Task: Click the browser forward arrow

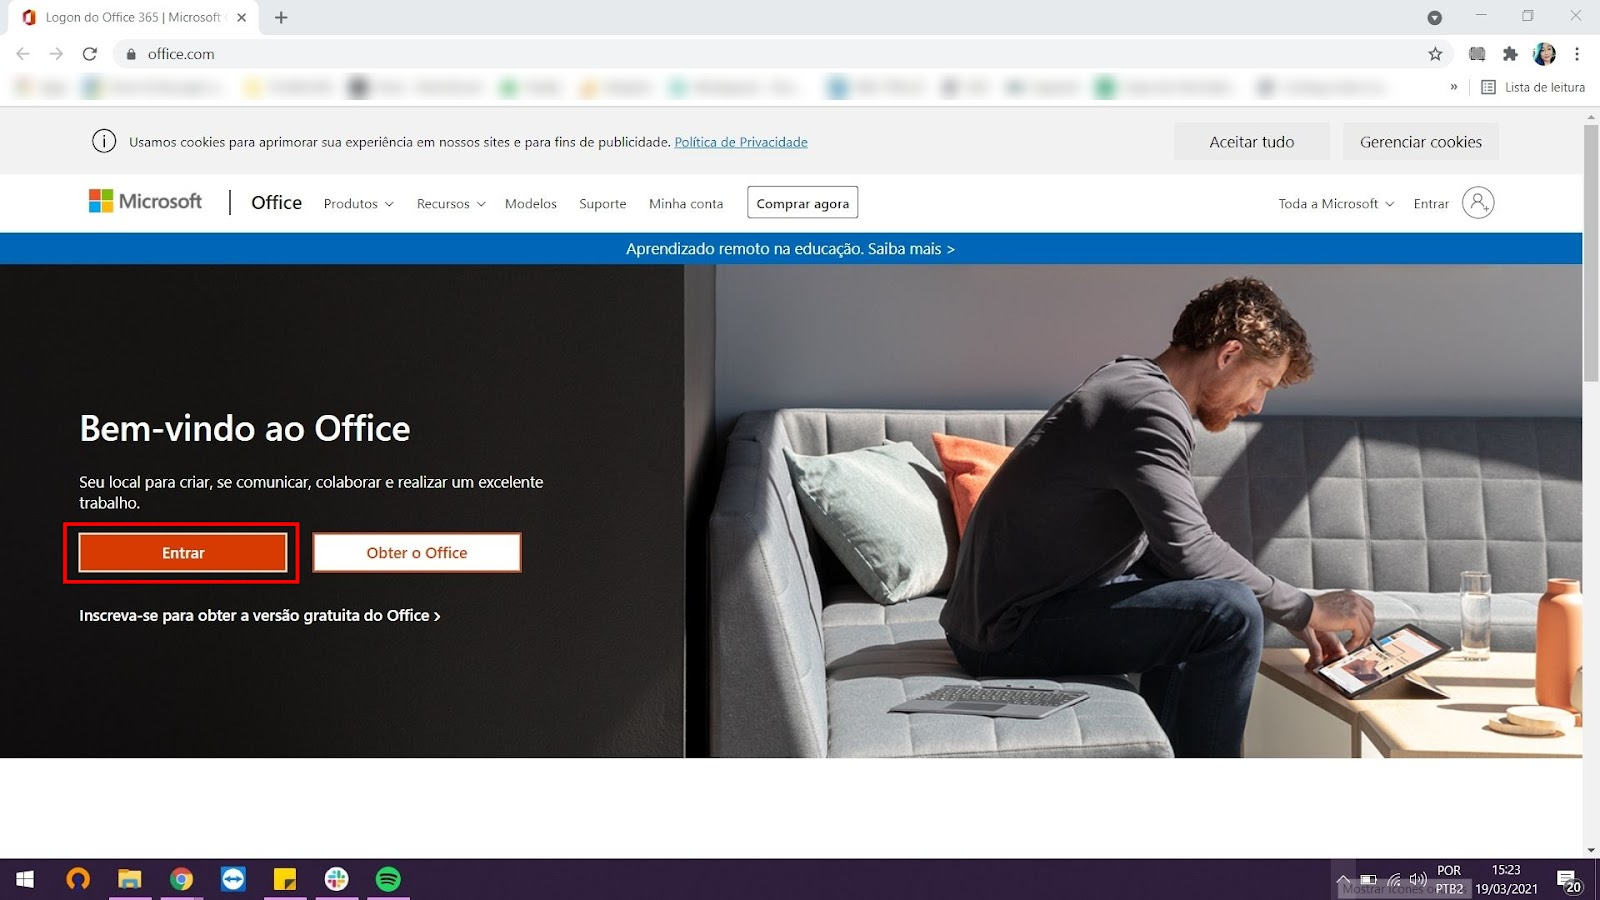Action: pyautogui.click(x=56, y=54)
